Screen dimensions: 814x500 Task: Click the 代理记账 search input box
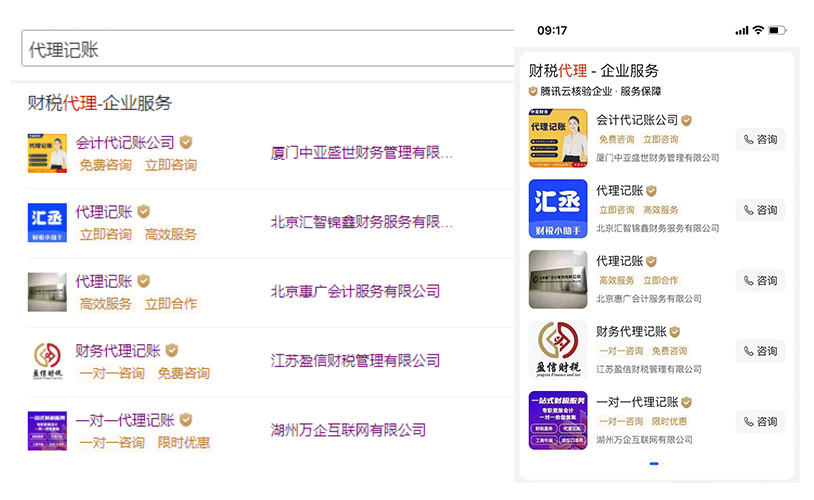(x=268, y=48)
